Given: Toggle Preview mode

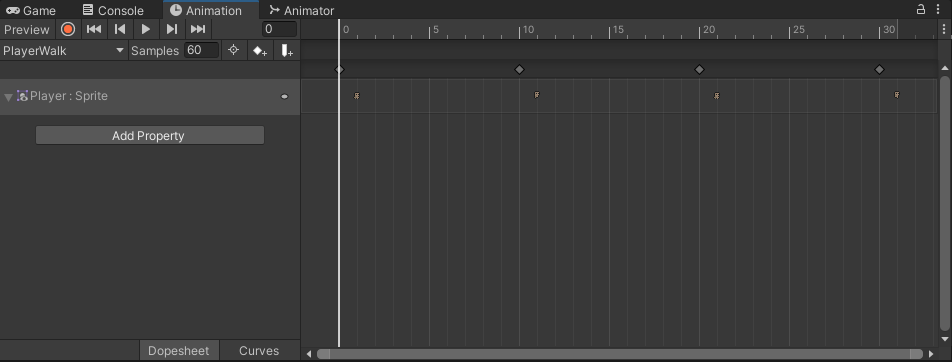Looking at the screenshot, I should tap(27, 29).
